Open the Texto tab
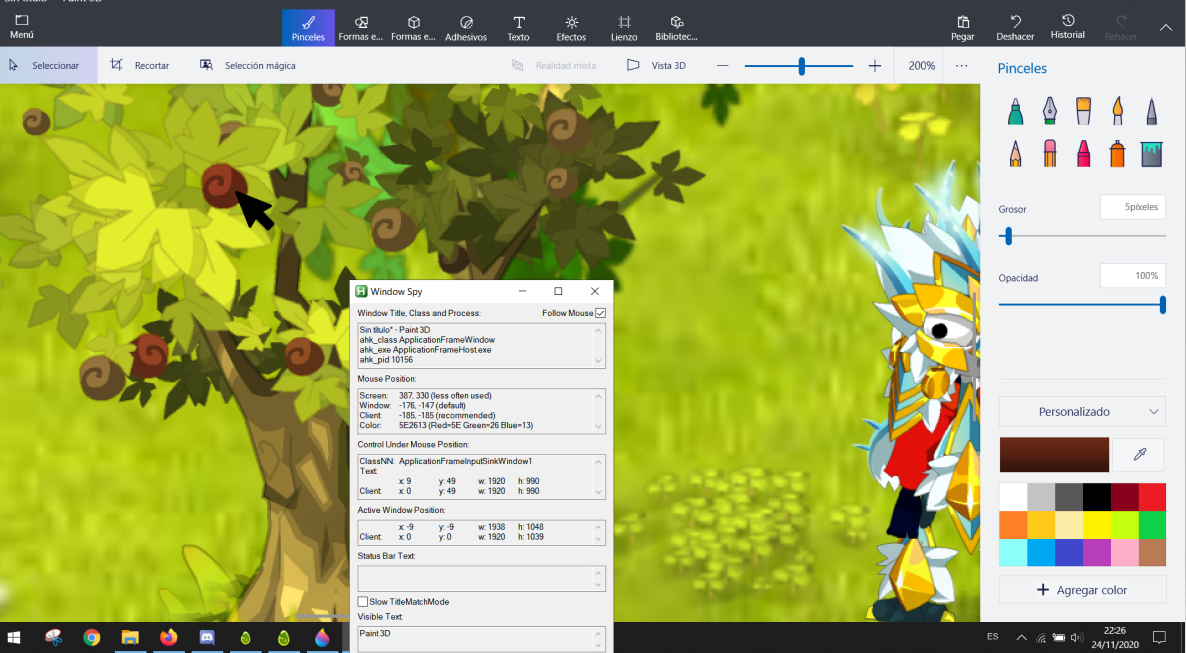Screen dimensions: 1186x653 click(x=518, y=28)
